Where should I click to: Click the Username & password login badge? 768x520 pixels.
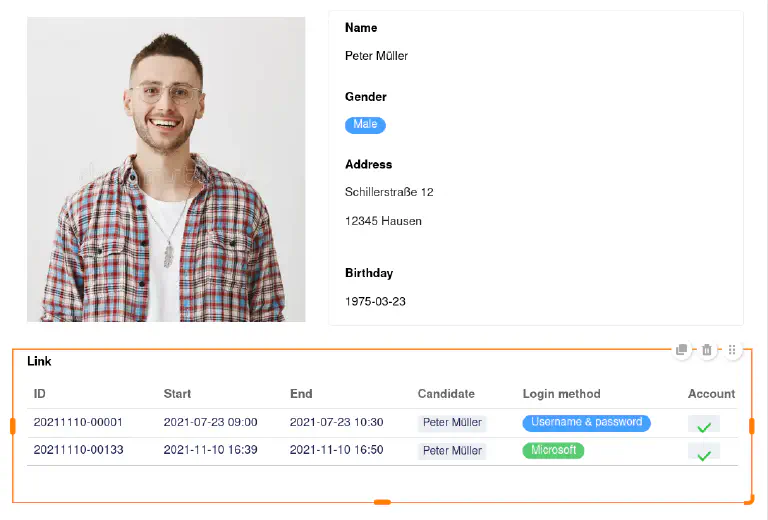[586, 423]
